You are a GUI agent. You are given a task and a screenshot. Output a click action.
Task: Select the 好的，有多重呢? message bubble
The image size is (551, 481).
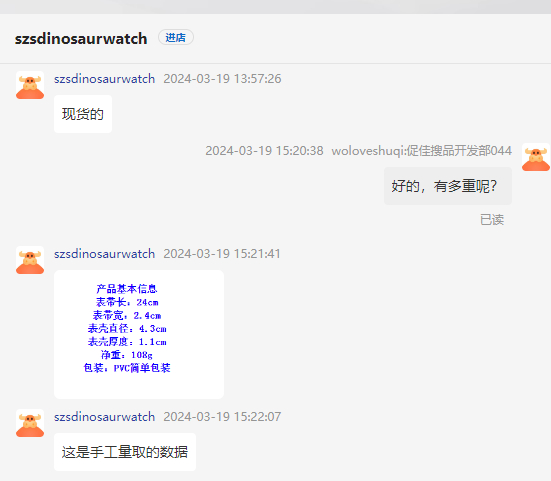coord(448,186)
